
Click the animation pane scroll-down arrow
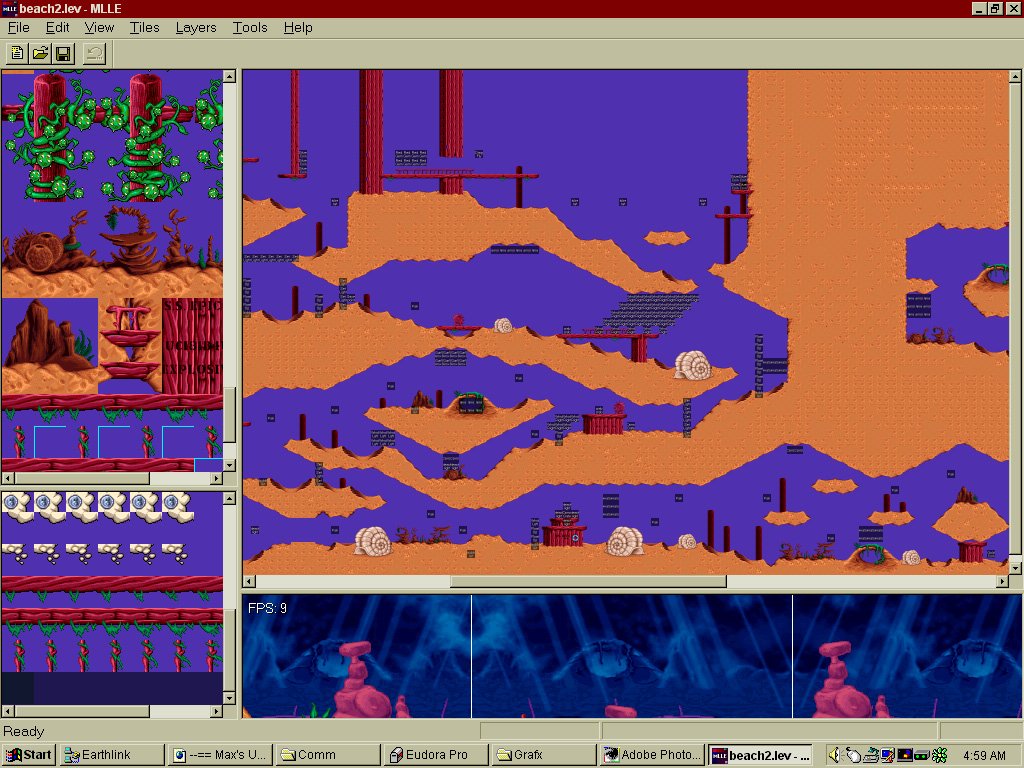[x=229, y=698]
